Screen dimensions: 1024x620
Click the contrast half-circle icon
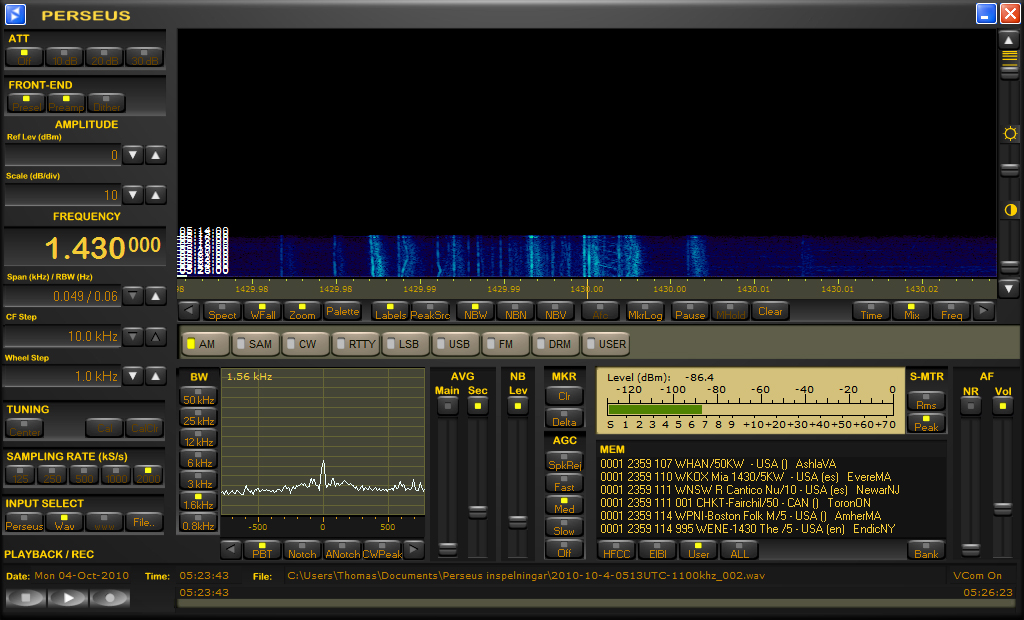point(1010,210)
